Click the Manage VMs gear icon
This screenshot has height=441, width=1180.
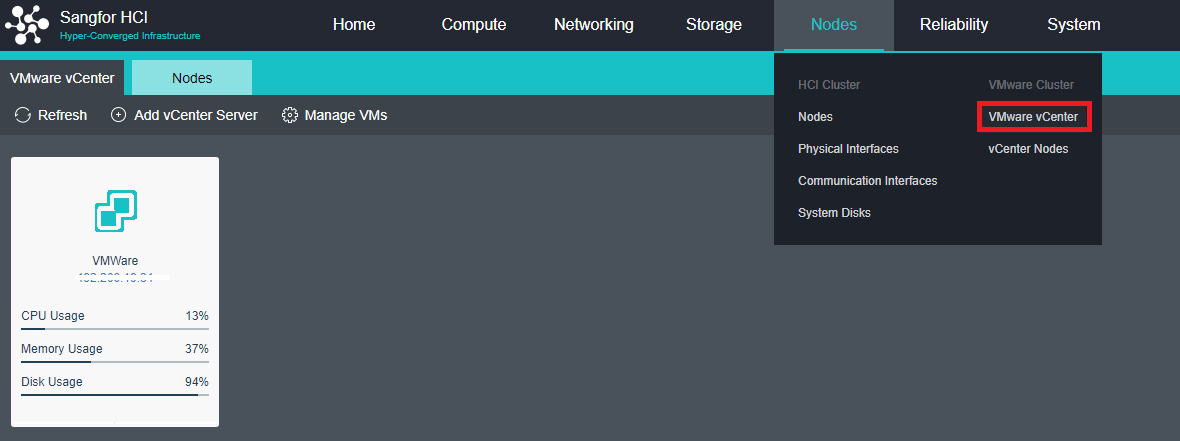click(x=290, y=115)
